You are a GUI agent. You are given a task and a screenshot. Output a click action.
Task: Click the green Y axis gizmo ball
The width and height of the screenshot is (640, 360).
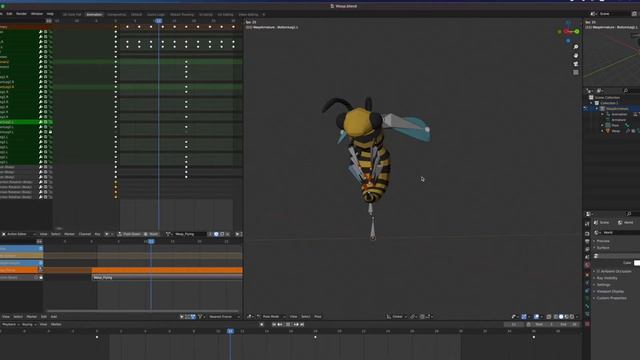[x=577, y=31]
